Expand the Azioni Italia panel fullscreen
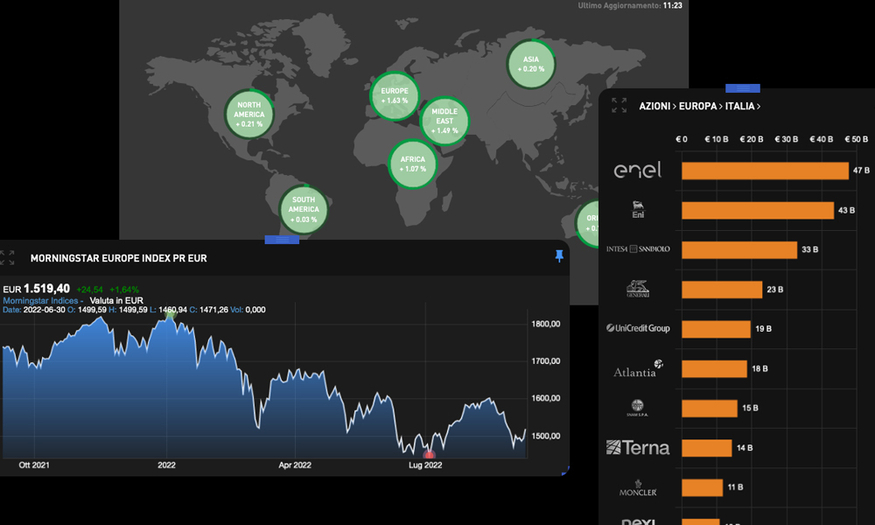 (x=619, y=105)
